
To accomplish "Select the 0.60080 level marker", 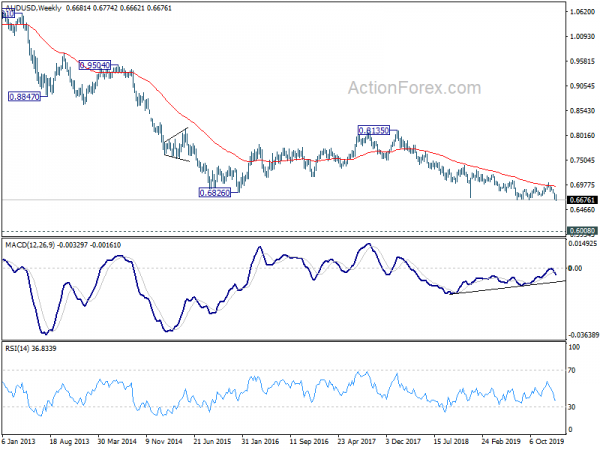I will tap(582, 231).
